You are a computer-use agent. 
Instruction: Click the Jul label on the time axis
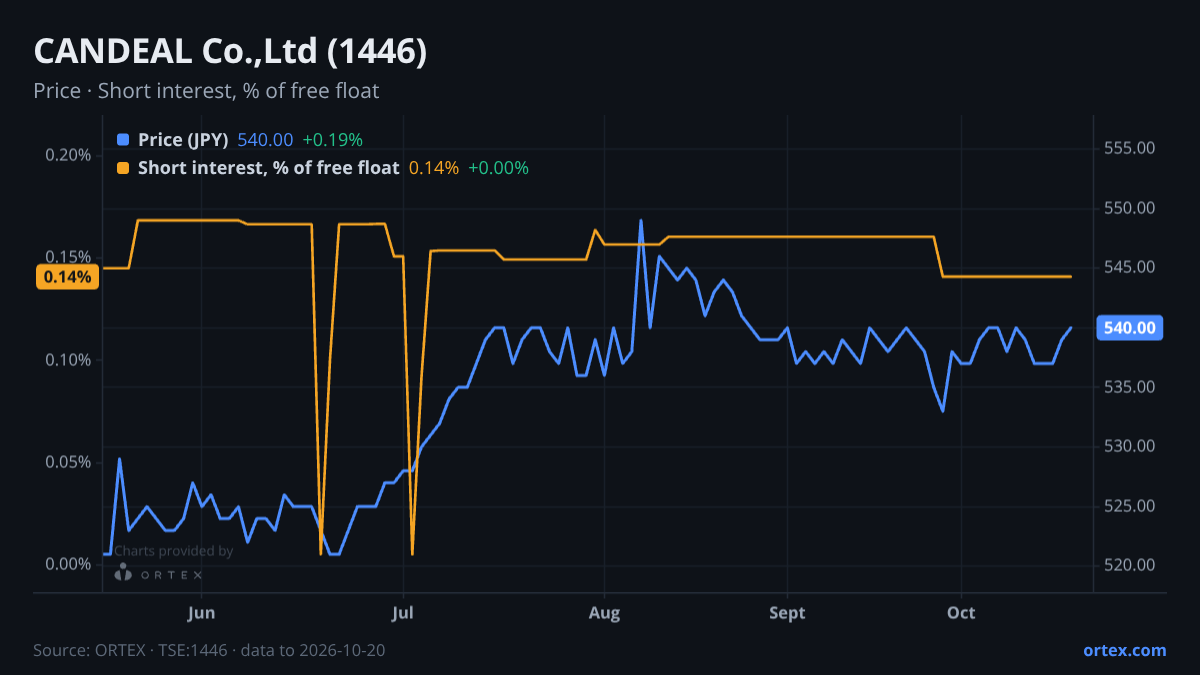403,613
